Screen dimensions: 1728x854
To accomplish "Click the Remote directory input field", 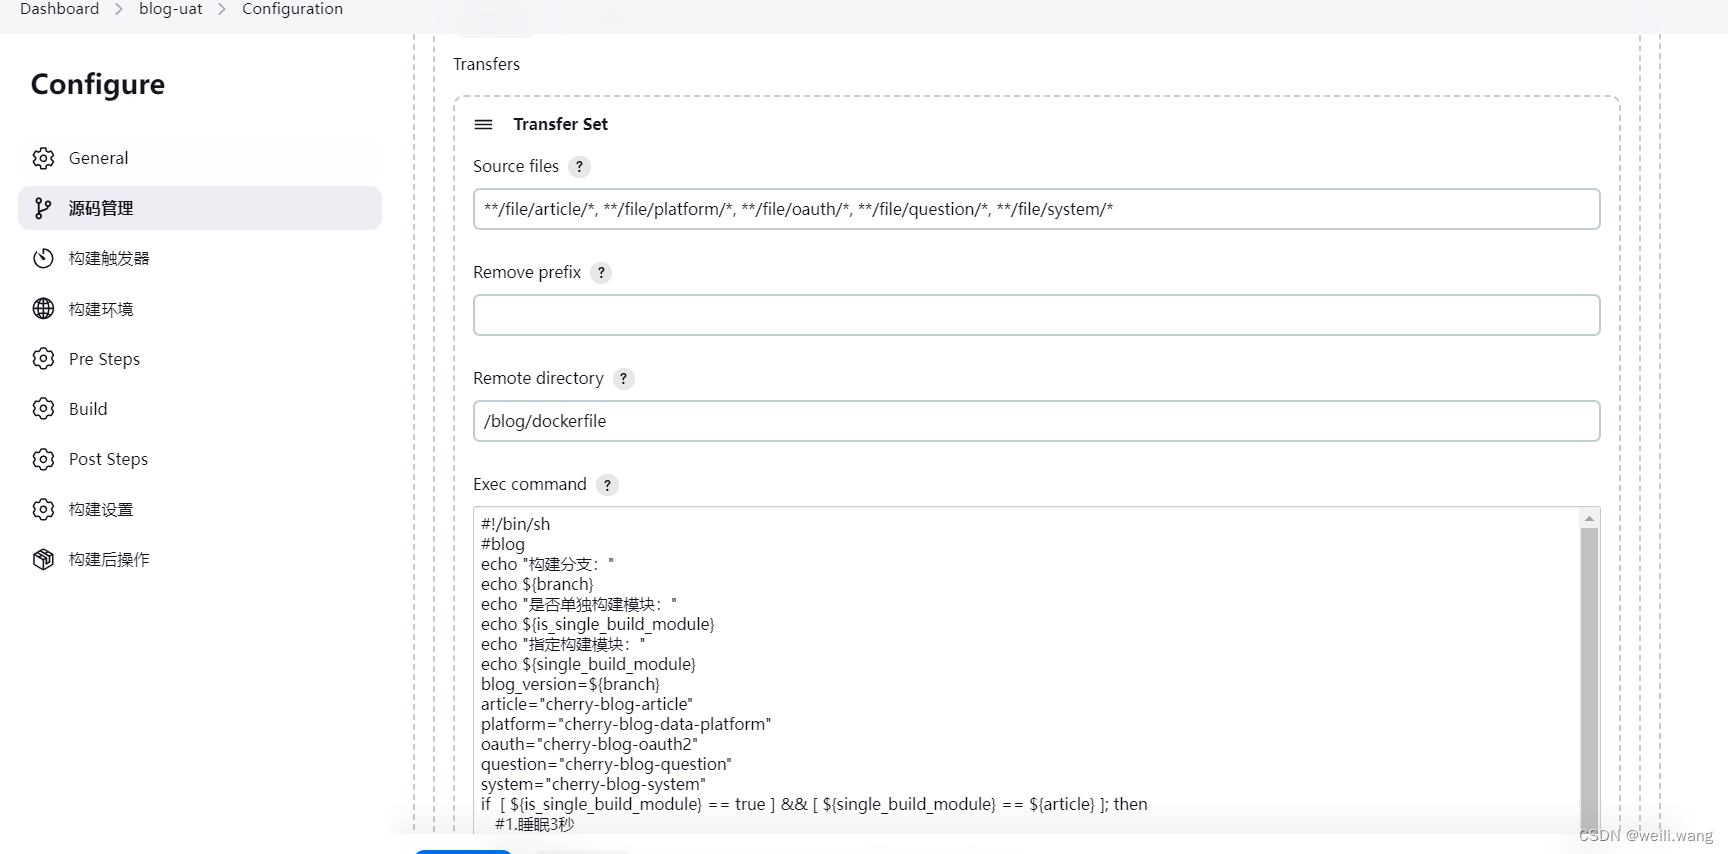I will coord(1036,421).
